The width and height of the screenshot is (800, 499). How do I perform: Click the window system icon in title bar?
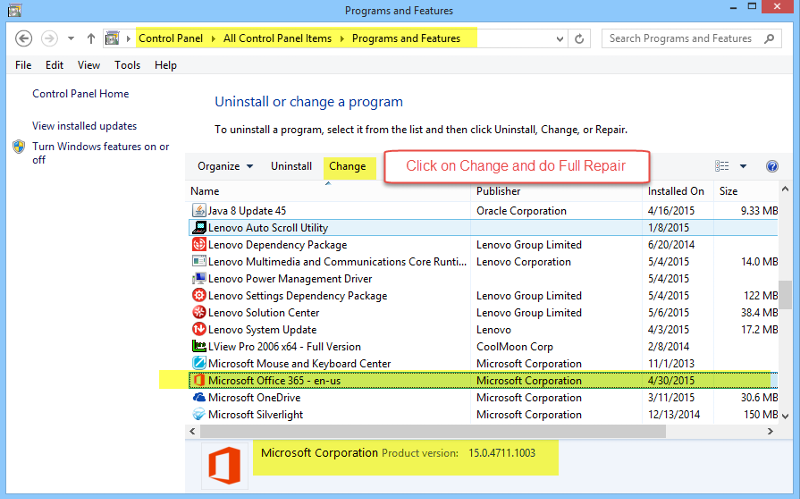coord(15,10)
